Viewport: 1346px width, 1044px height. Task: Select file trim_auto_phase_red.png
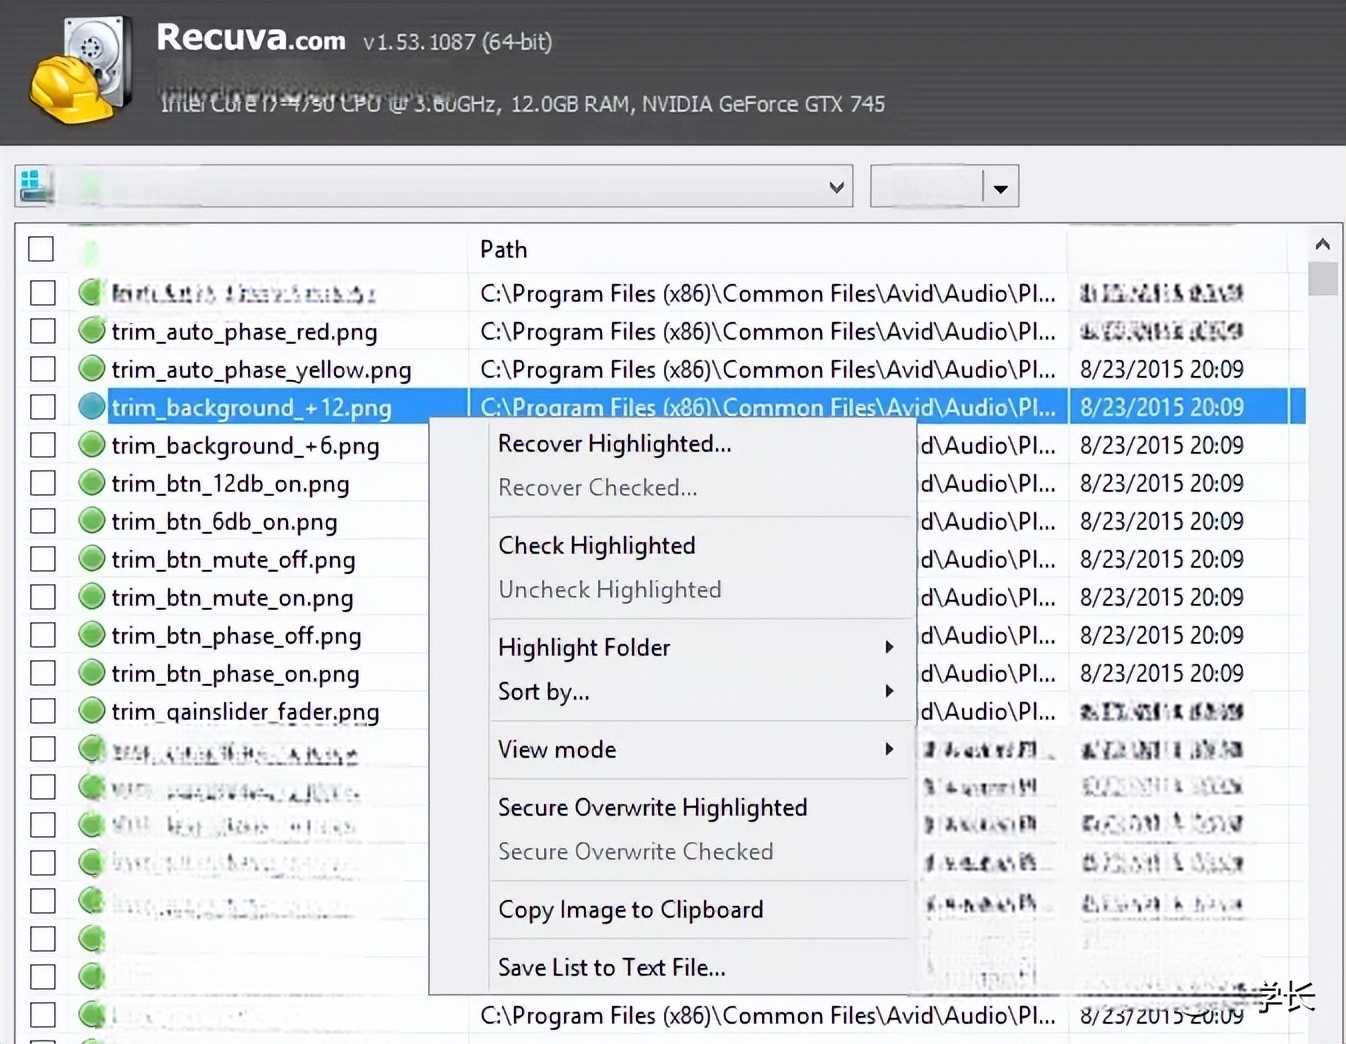244,331
